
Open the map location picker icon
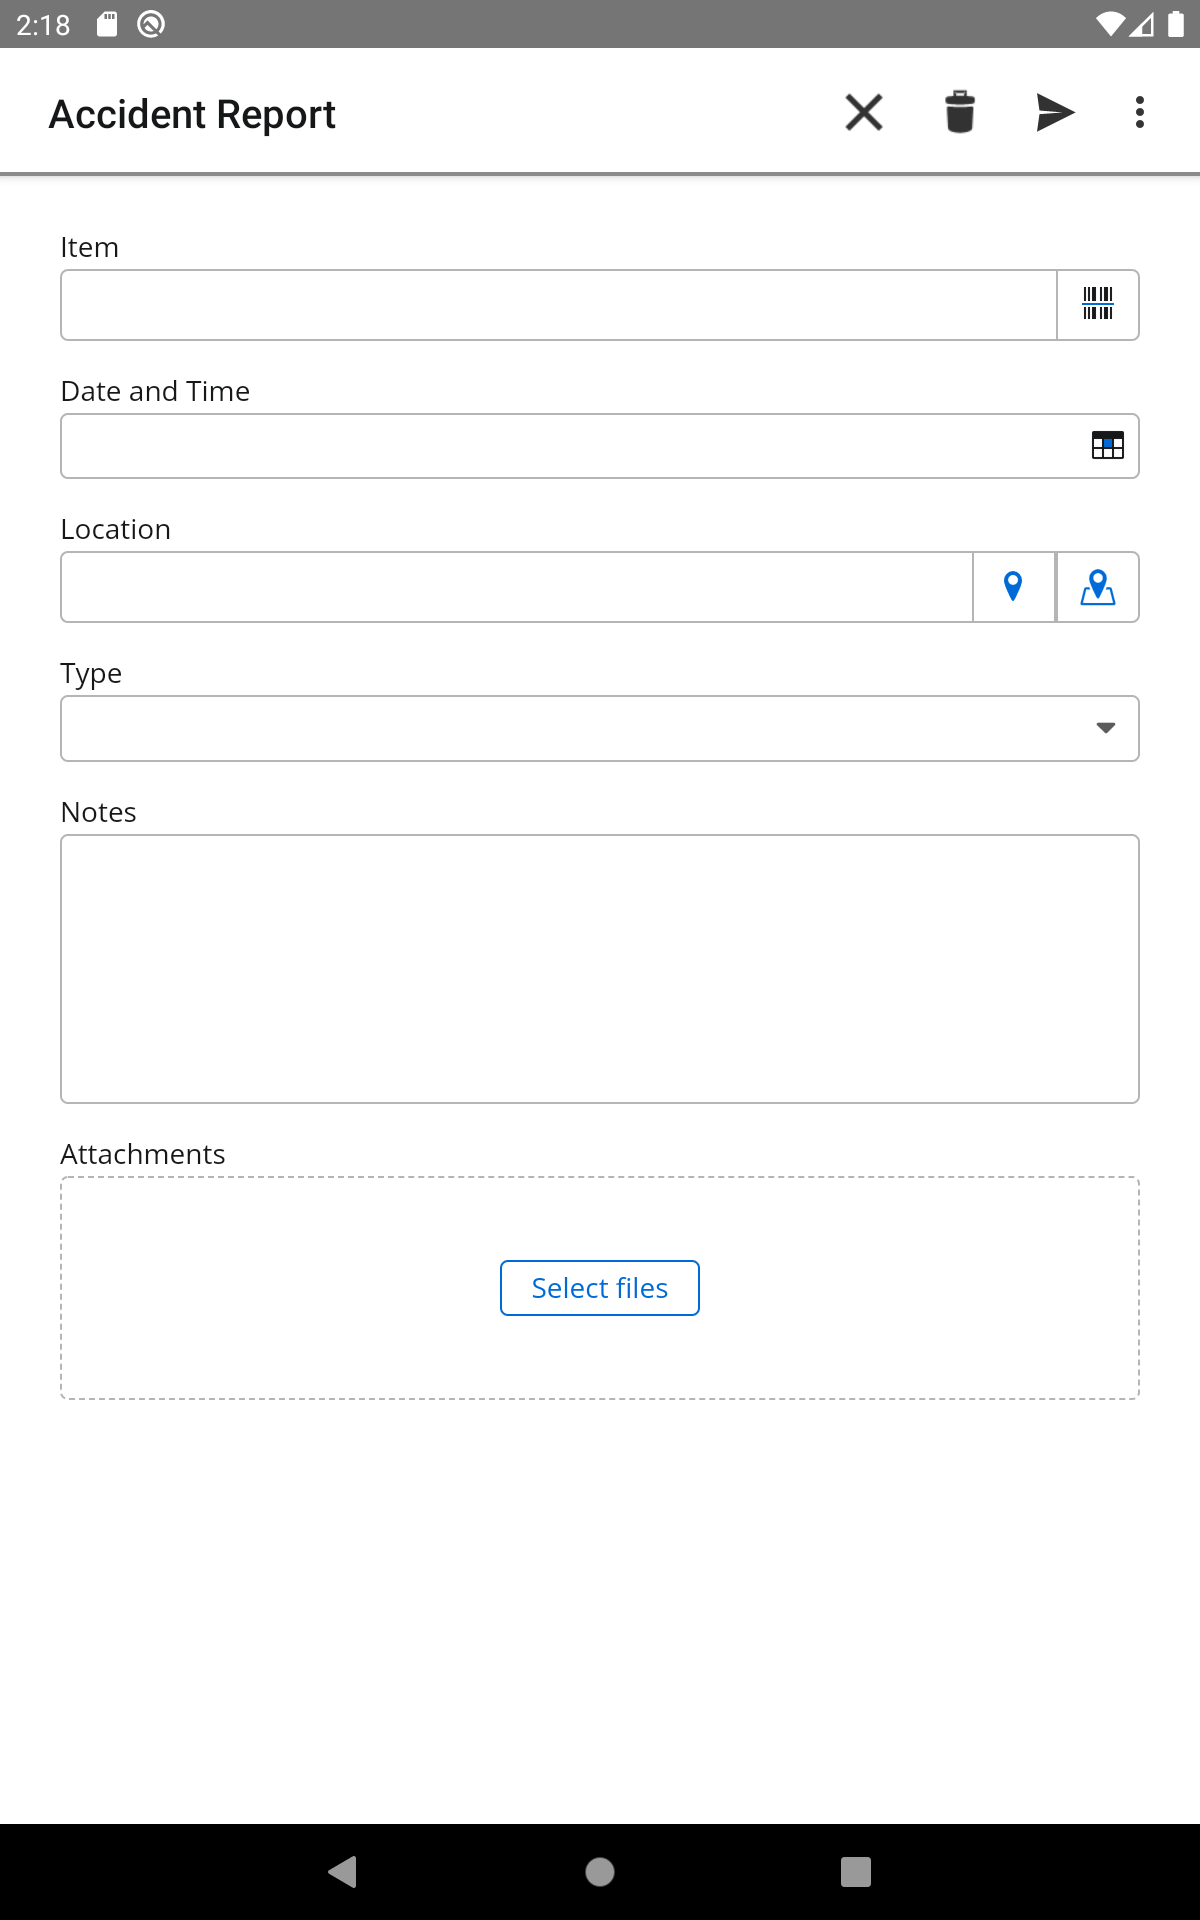1098,587
